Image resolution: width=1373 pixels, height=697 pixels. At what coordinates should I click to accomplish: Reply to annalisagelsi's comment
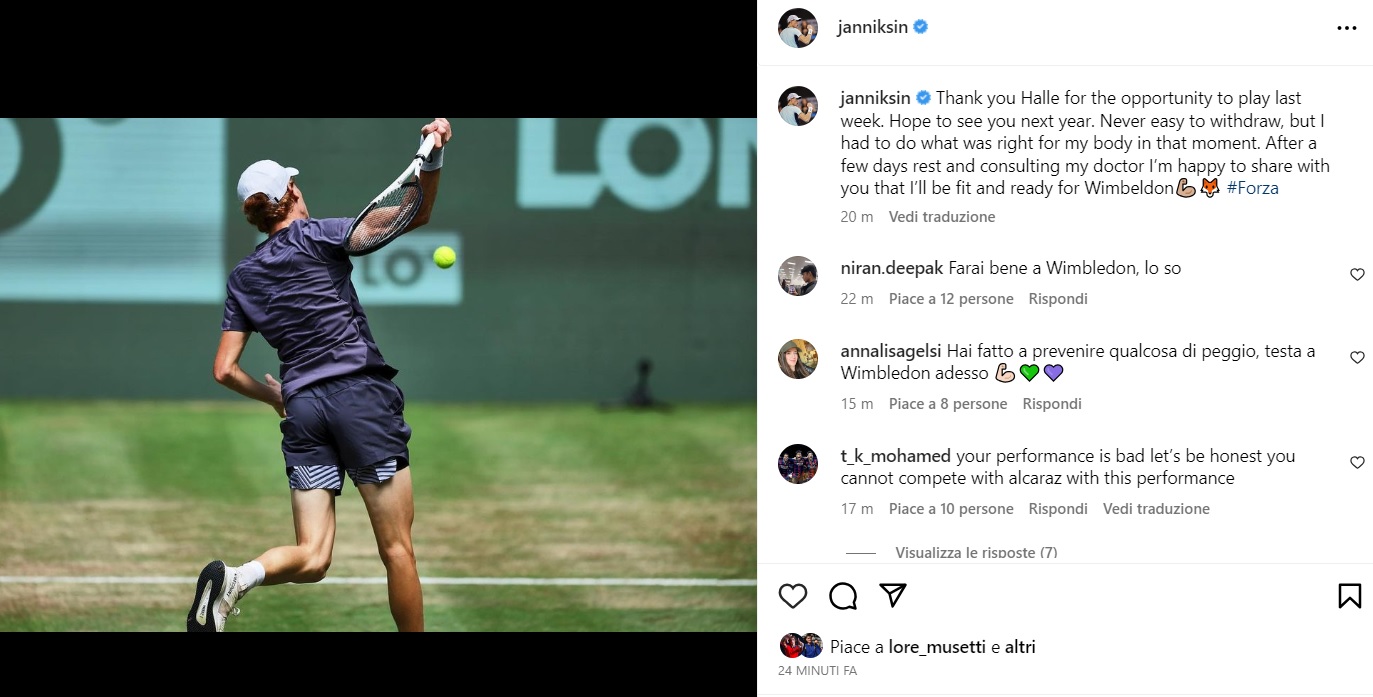1052,404
